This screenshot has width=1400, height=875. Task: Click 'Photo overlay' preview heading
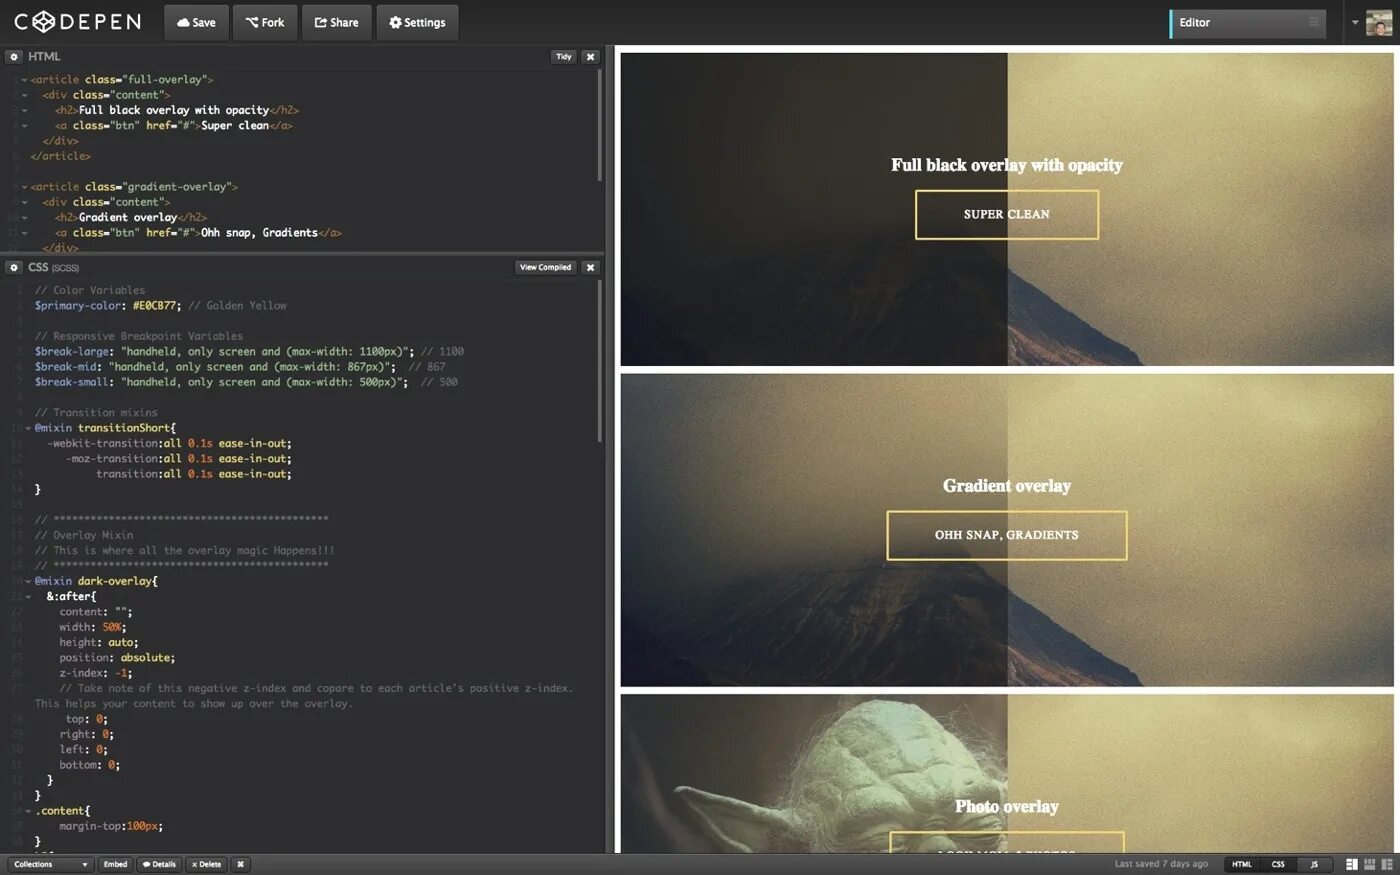(x=1007, y=806)
